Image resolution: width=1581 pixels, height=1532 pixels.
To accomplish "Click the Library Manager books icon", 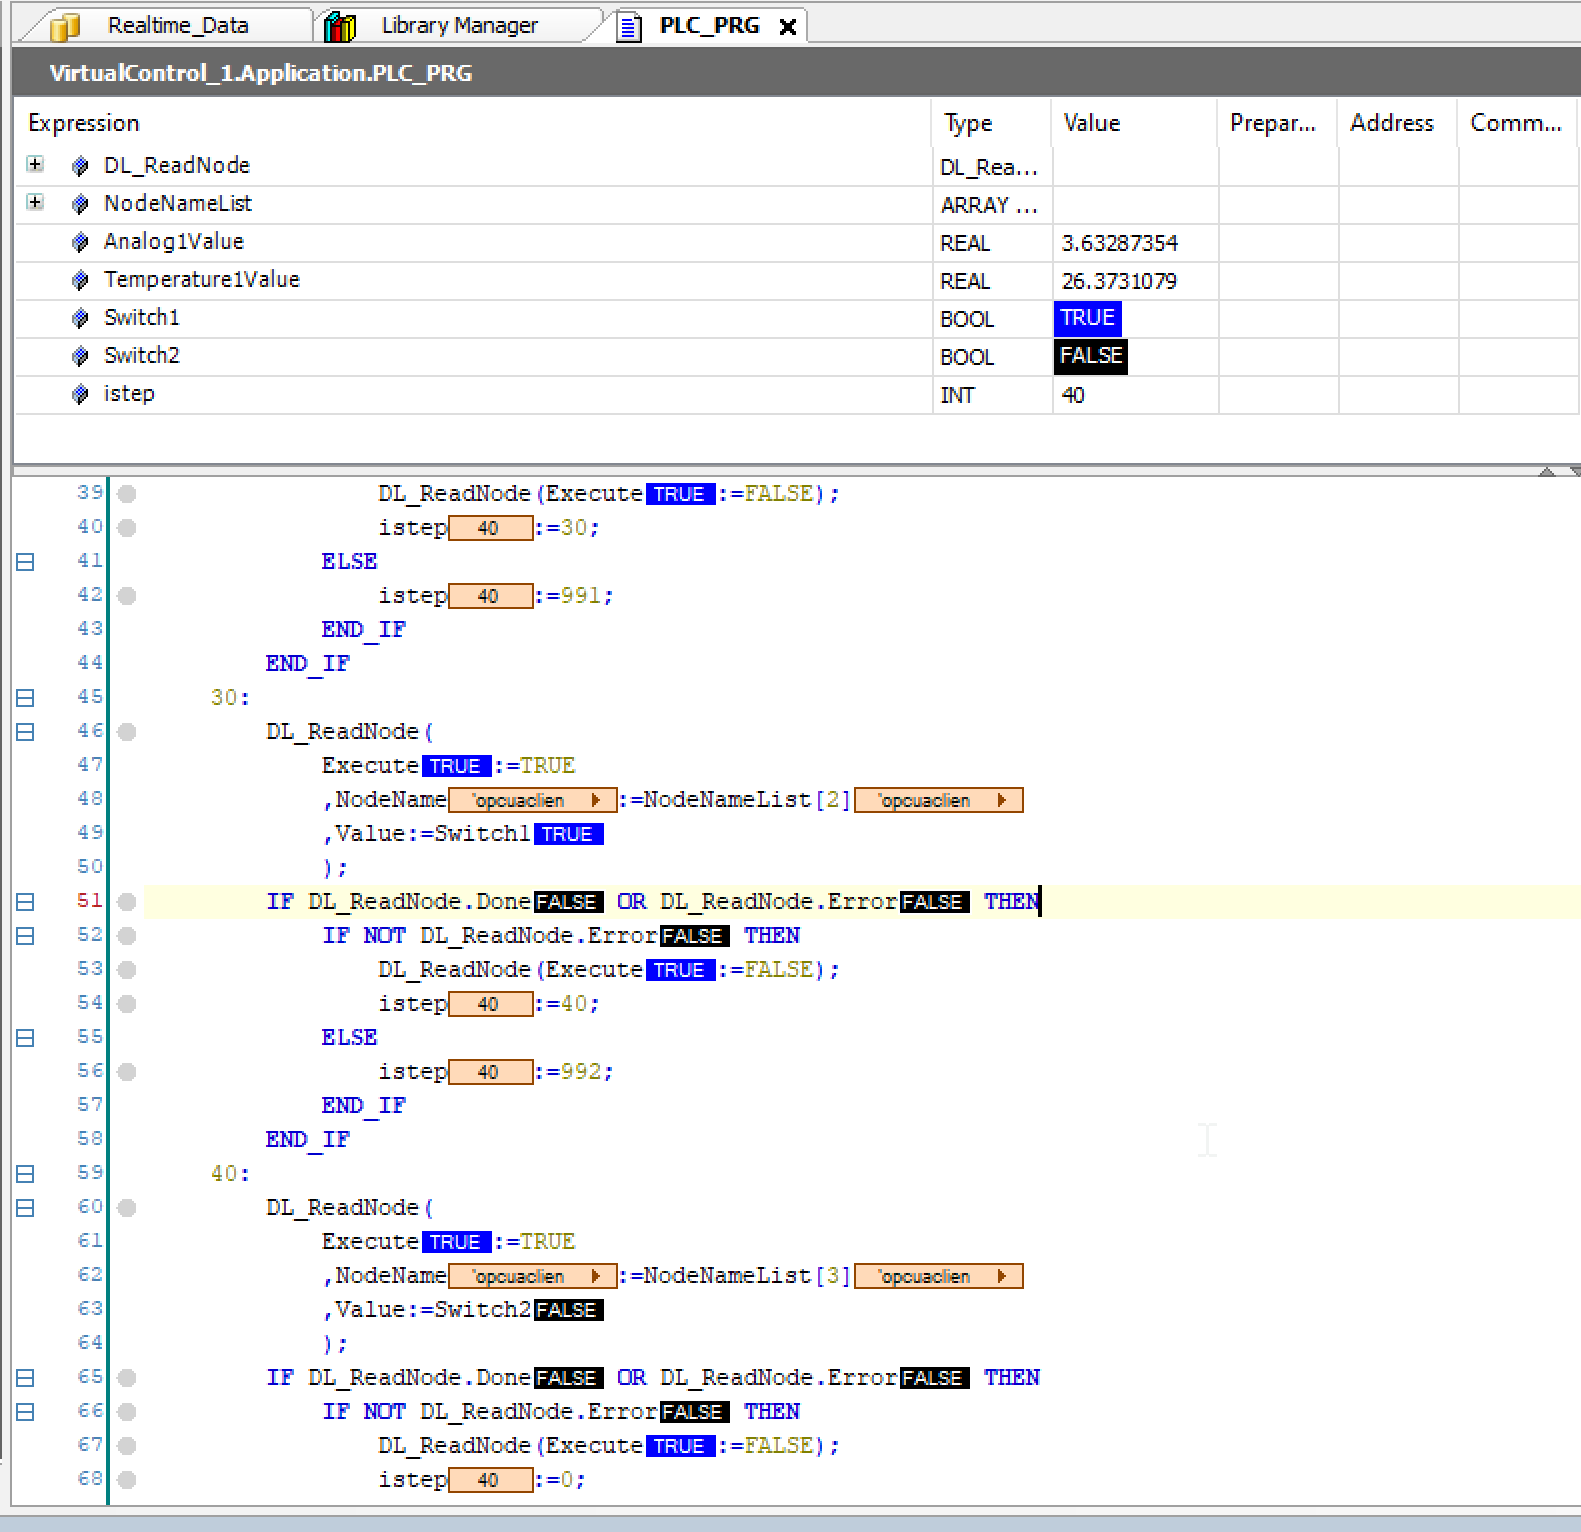I will pyautogui.click(x=340, y=27).
